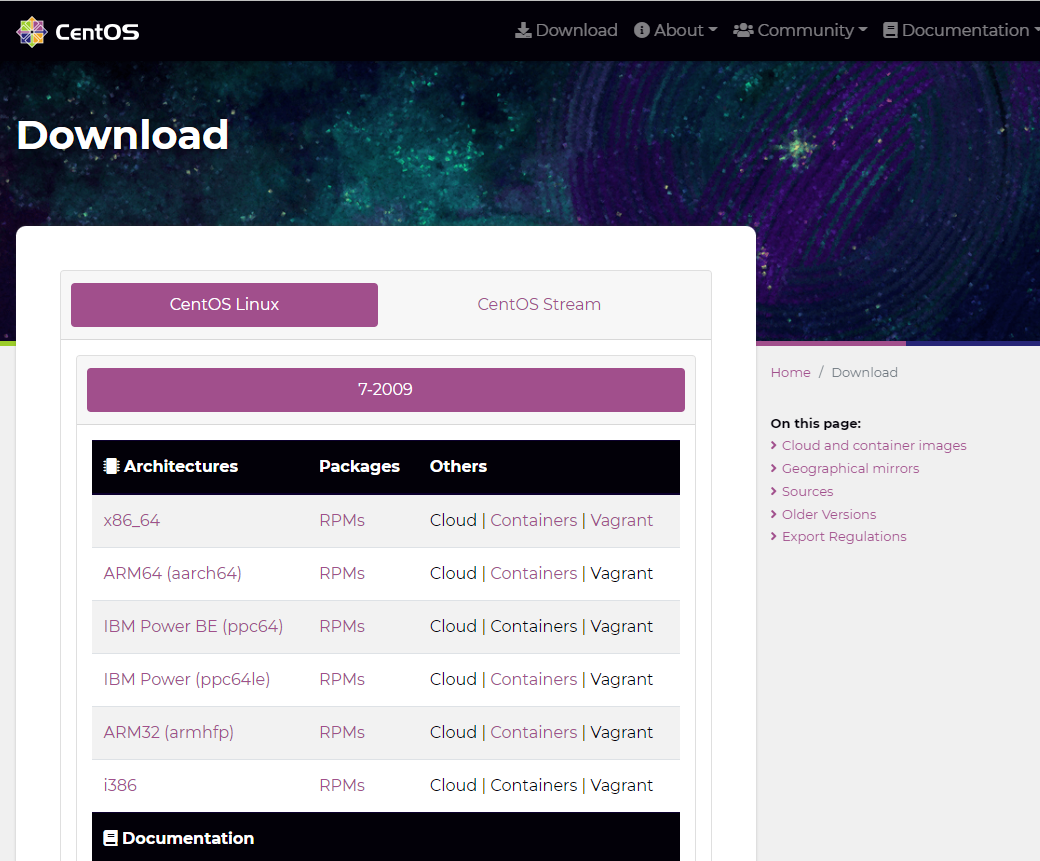Click chevron icon beside Older Versions
The image size is (1040, 861).
pyautogui.click(x=773, y=514)
